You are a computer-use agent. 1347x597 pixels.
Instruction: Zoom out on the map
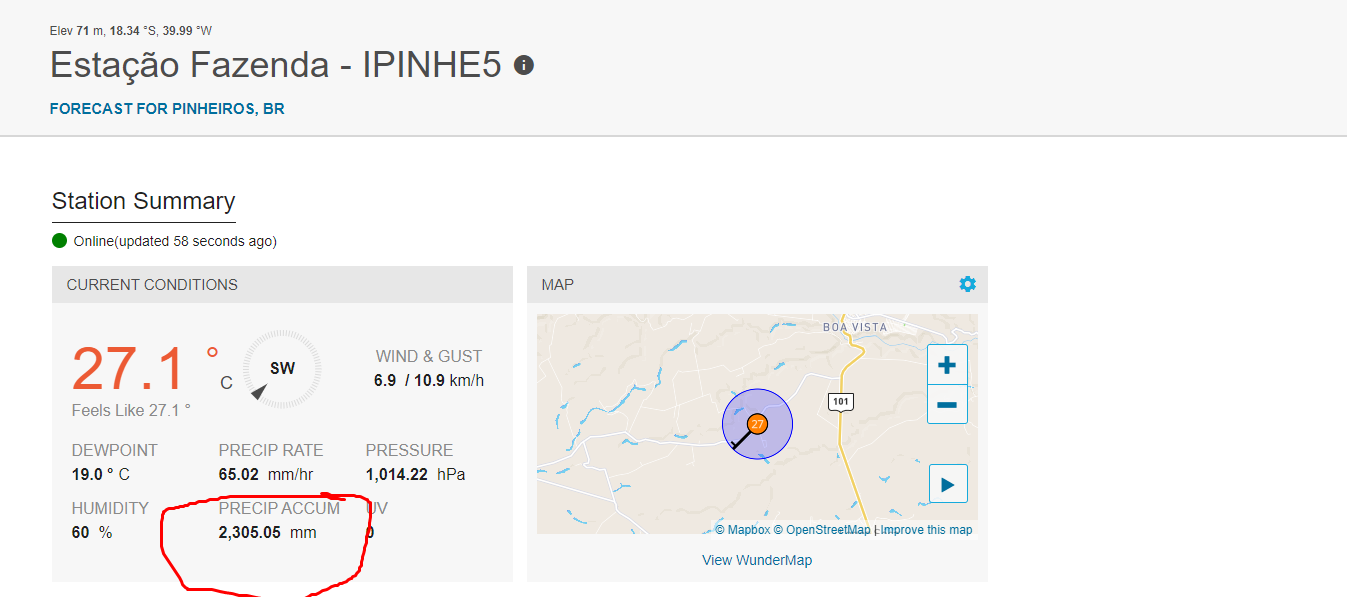(947, 404)
